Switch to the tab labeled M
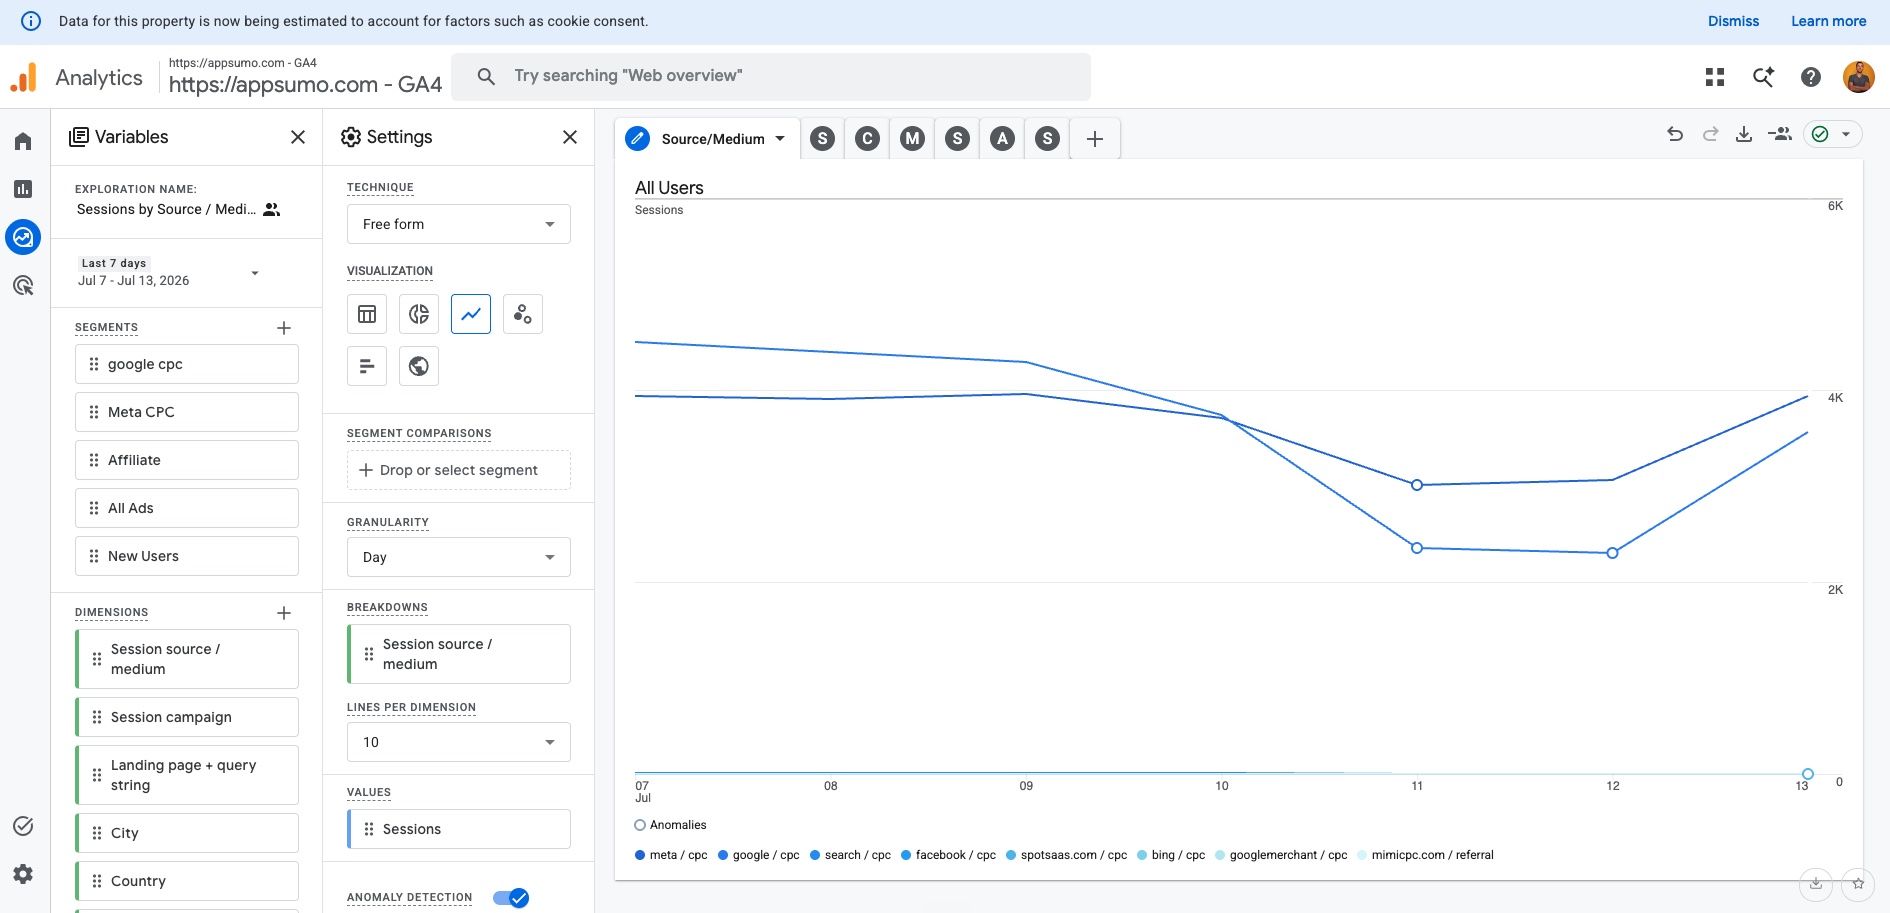The width and height of the screenshot is (1890, 913). [913, 139]
